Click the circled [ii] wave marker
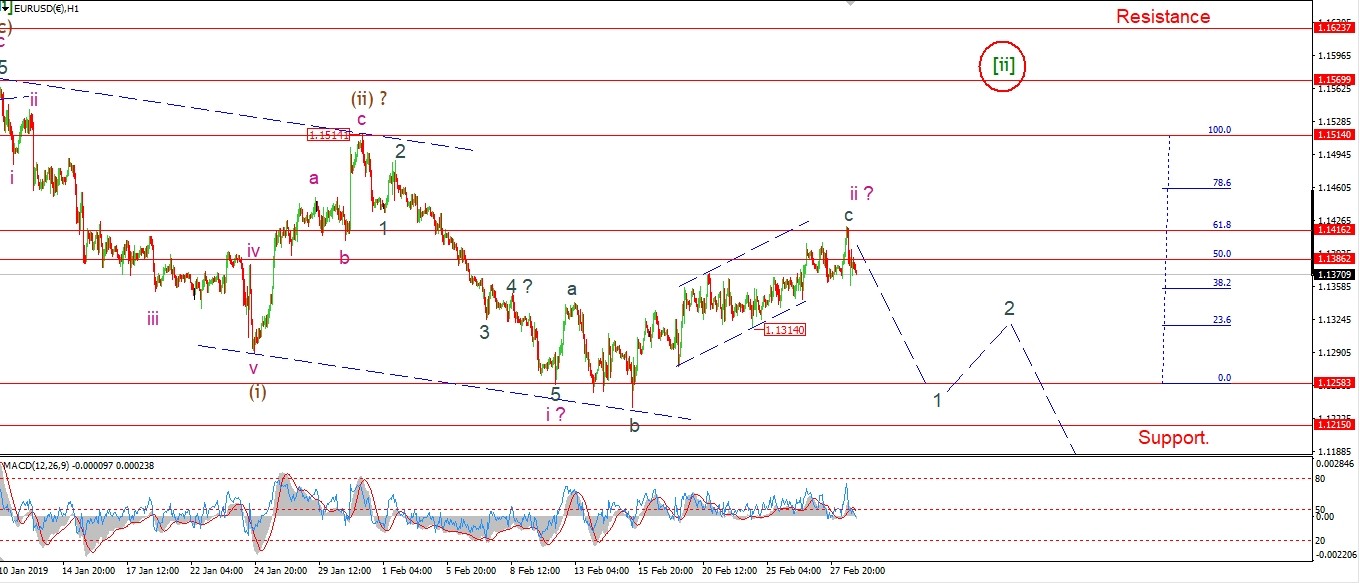The height and width of the screenshot is (583, 1360). point(1003,67)
